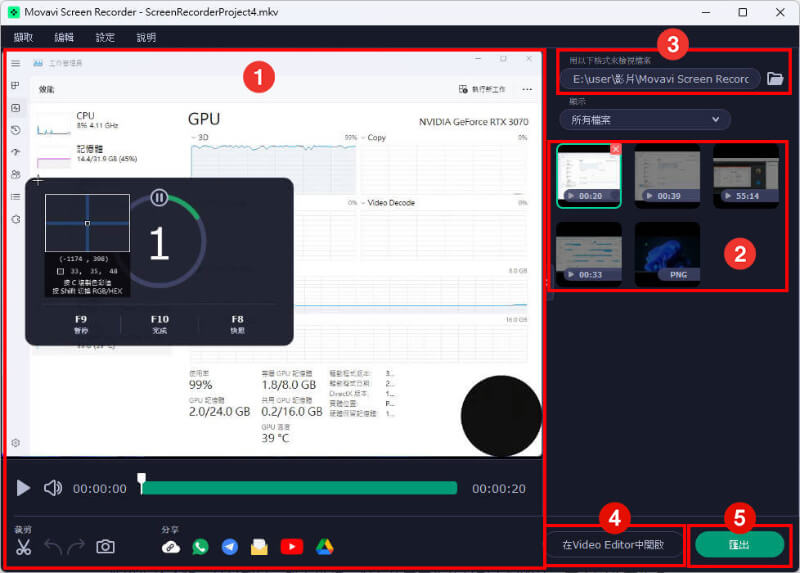Open recording in Video Editor button
This screenshot has width=800, height=573.
614,544
